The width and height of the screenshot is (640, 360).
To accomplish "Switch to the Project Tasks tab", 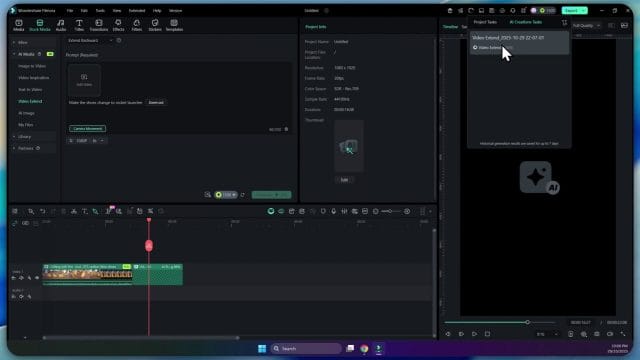I will click(x=485, y=22).
